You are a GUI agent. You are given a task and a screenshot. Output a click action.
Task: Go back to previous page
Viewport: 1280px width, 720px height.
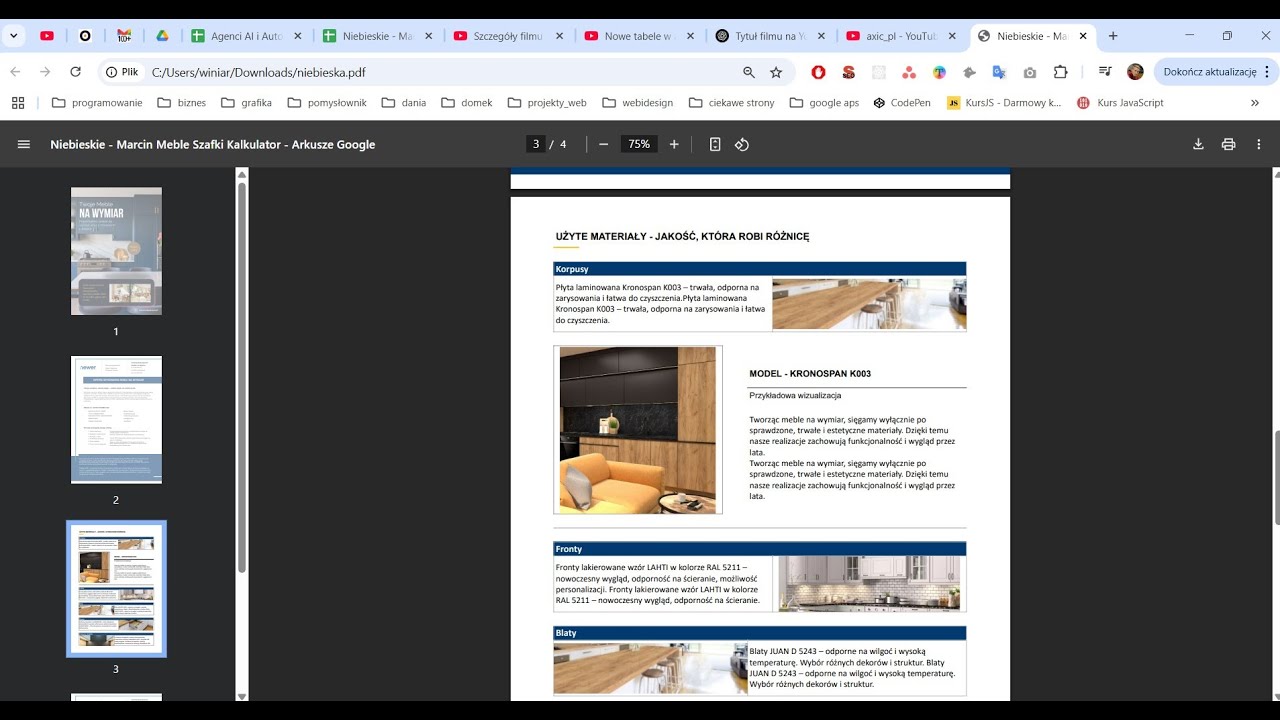coord(15,72)
